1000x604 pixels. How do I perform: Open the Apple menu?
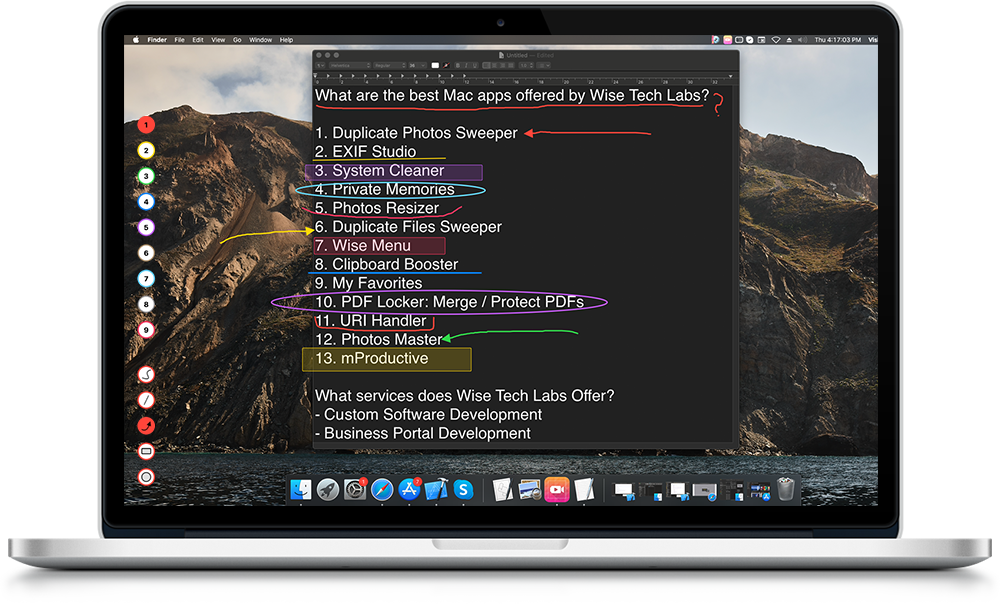click(136, 40)
